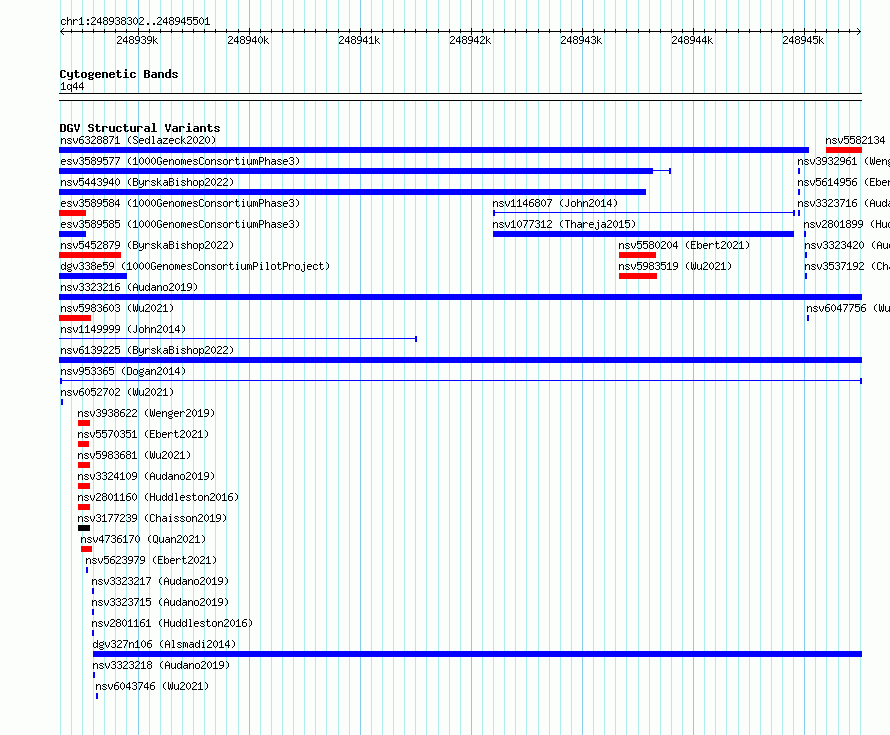Click nsv5580204 (Ebert2021) label
Viewport: 890px width, 735px height.
click(x=684, y=245)
